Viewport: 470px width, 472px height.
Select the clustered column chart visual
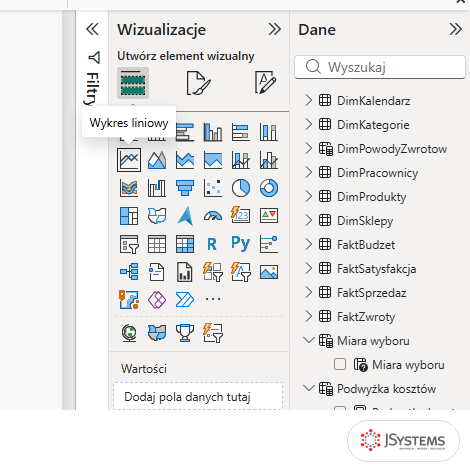pos(213,132)
